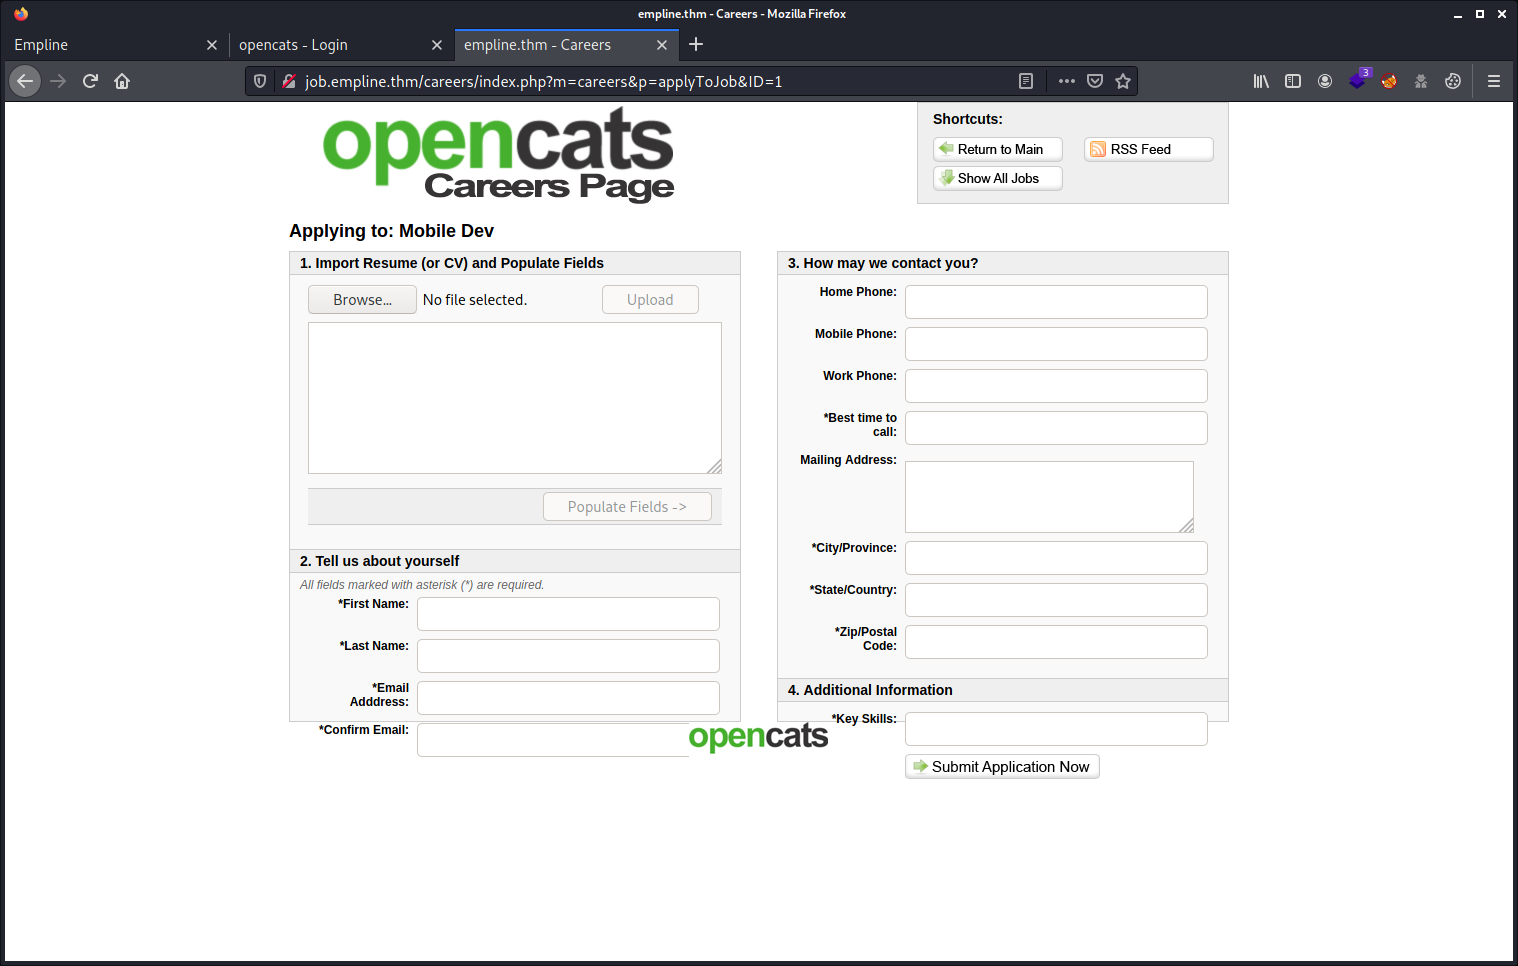Click the Zip/Postal Code field
Image resolution: width=1518 pixels, height=966 pixels.
coord(1056,642)
